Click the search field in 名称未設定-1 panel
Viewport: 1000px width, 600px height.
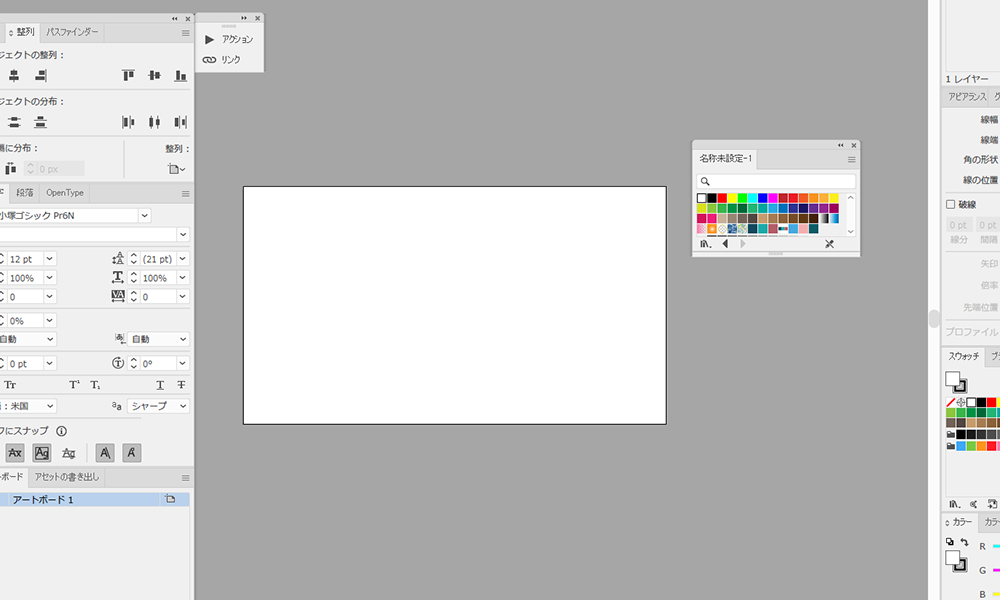point(776,181)
